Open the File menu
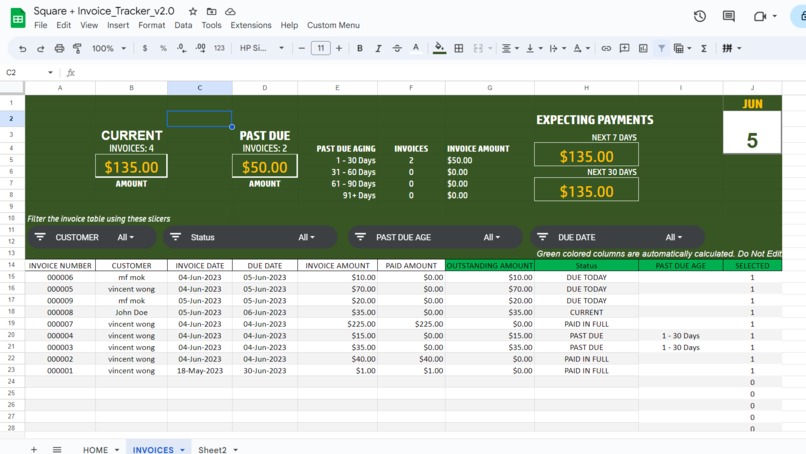This screenshot has width=806, height=454. click(41, 25)
